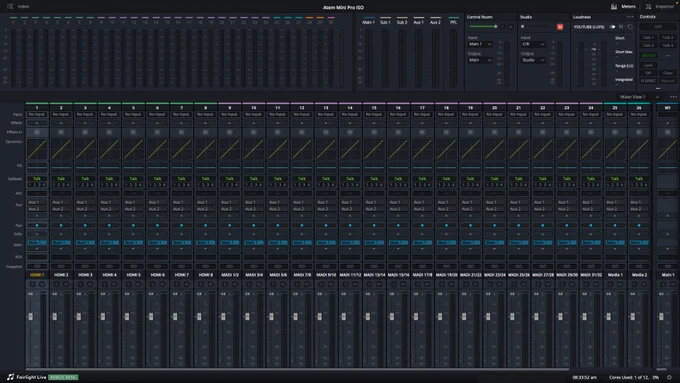The width and height of the screenshot is (680, 383).
Task: Toggle Effects In on channel 1
Action: [37, 132]
